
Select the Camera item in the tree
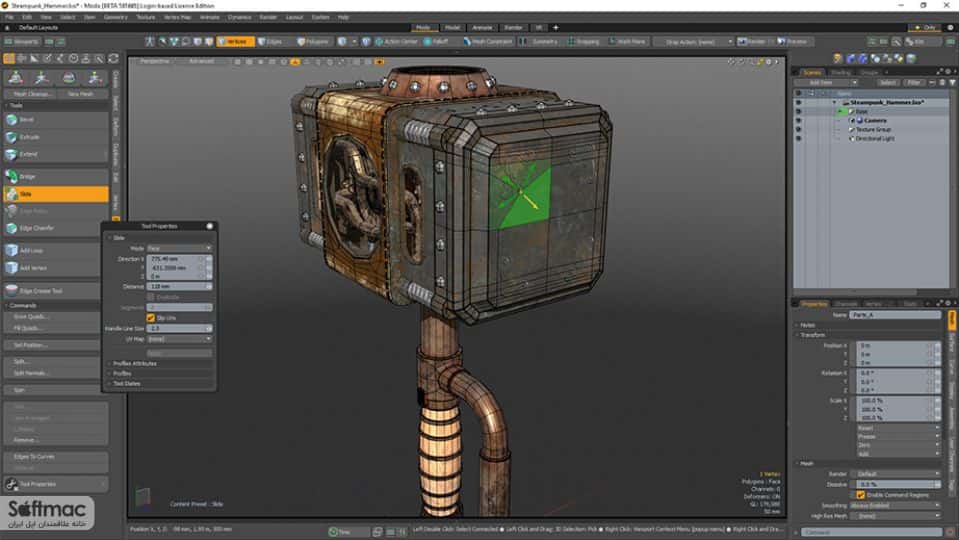pyautogui.click(x=875, y=120)
